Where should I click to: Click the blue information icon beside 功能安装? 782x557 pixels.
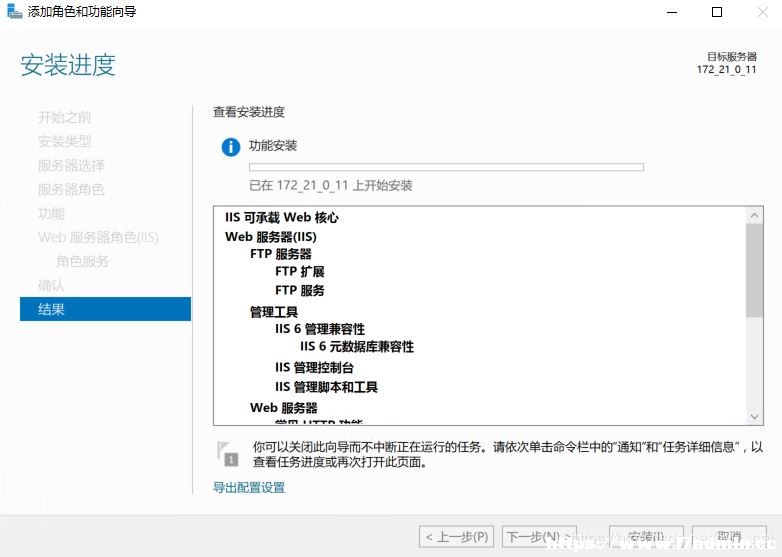(x=230, y=147)
